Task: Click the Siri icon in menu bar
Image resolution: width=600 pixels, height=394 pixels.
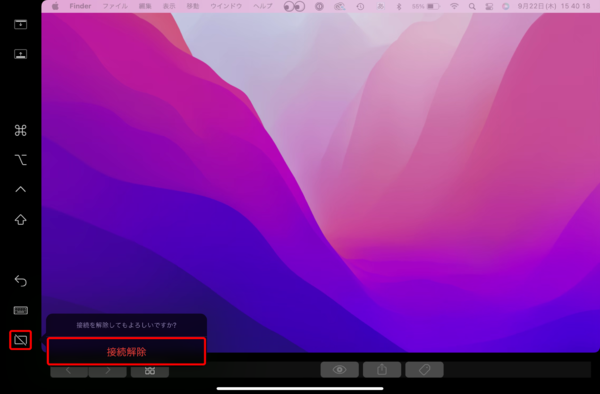Action: pos(506,7)
